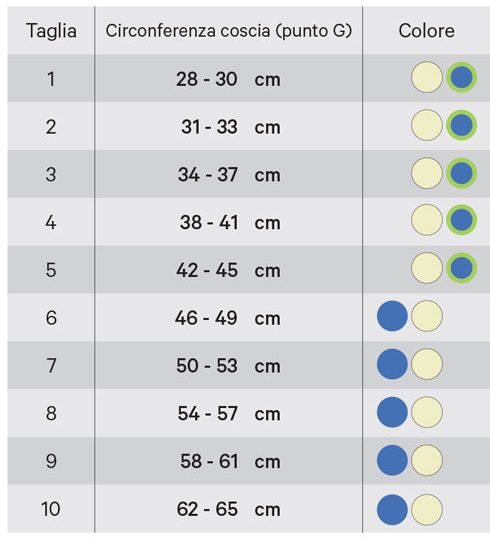The height and width of the screenshot is (538, 490).
Task: Choose the beige color for size 3
Action: (x=427, y=173)
